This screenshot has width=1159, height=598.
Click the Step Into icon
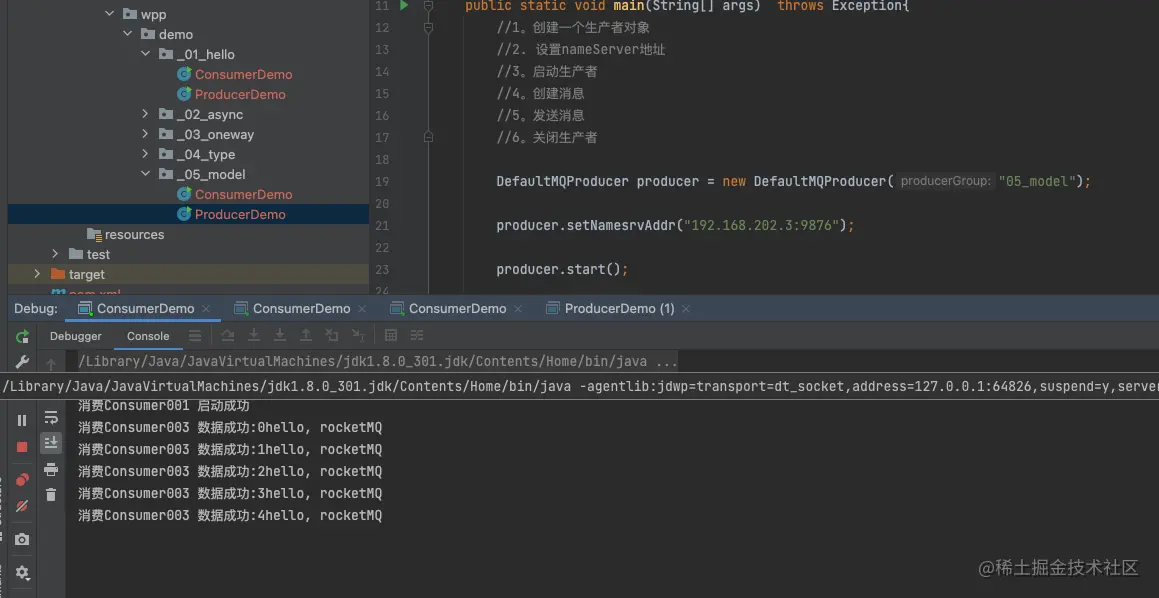point(254,336)
